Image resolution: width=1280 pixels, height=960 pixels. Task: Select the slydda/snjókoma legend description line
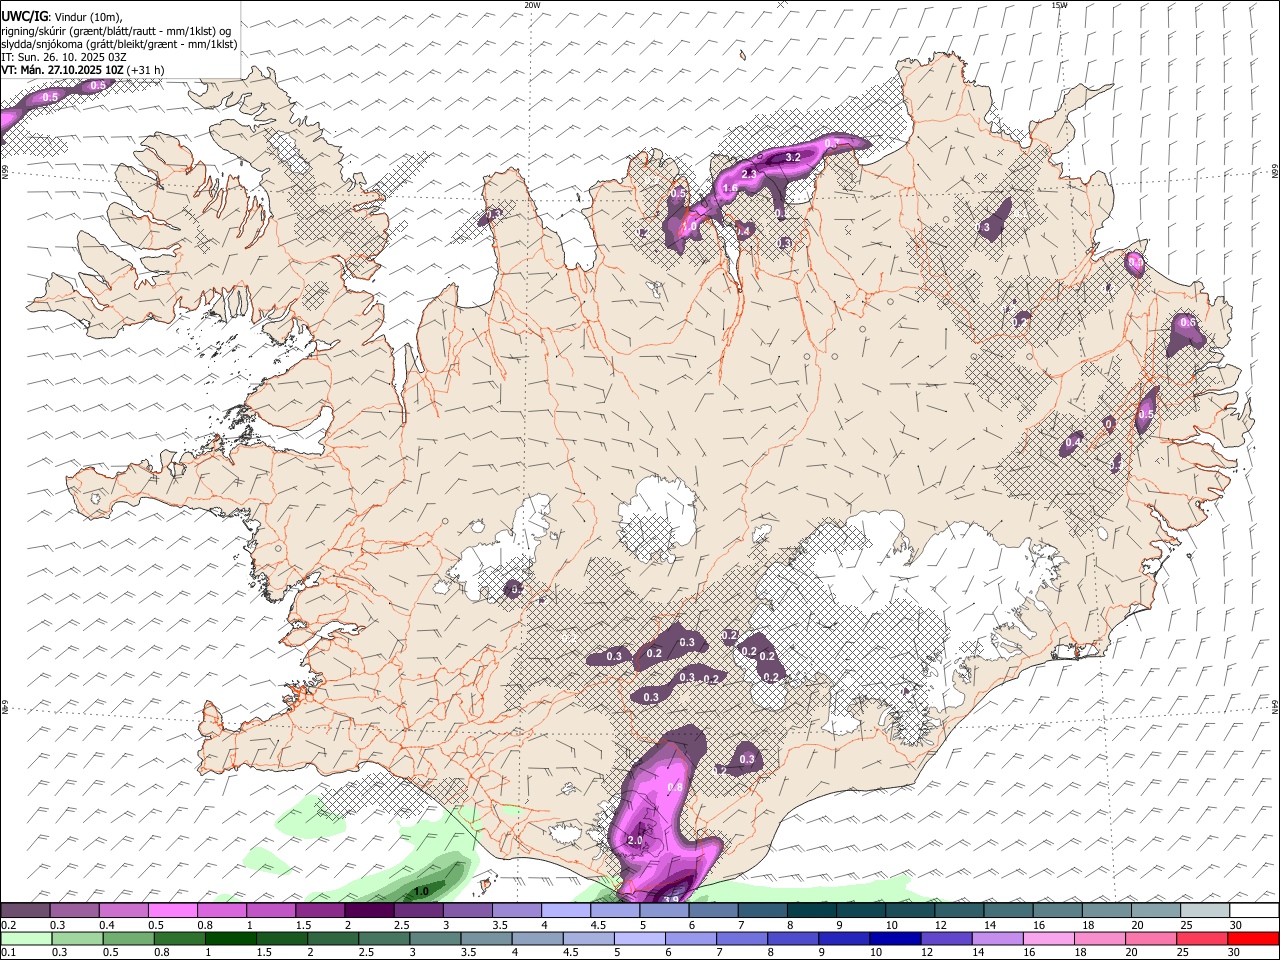tap(119, 44)
